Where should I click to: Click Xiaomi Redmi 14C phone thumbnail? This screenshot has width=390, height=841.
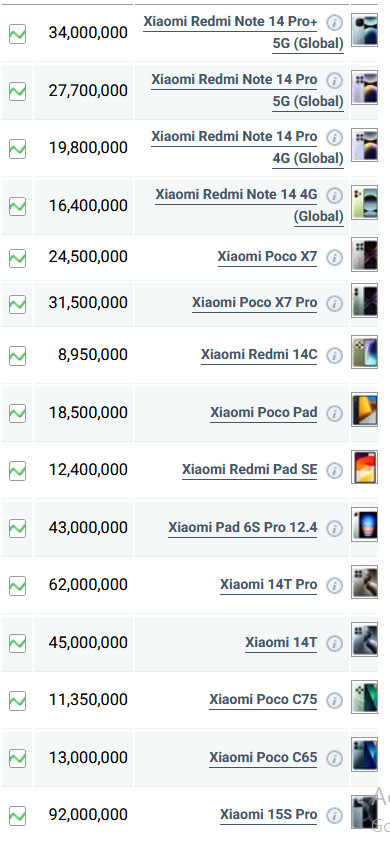click(x=364, y=352)
